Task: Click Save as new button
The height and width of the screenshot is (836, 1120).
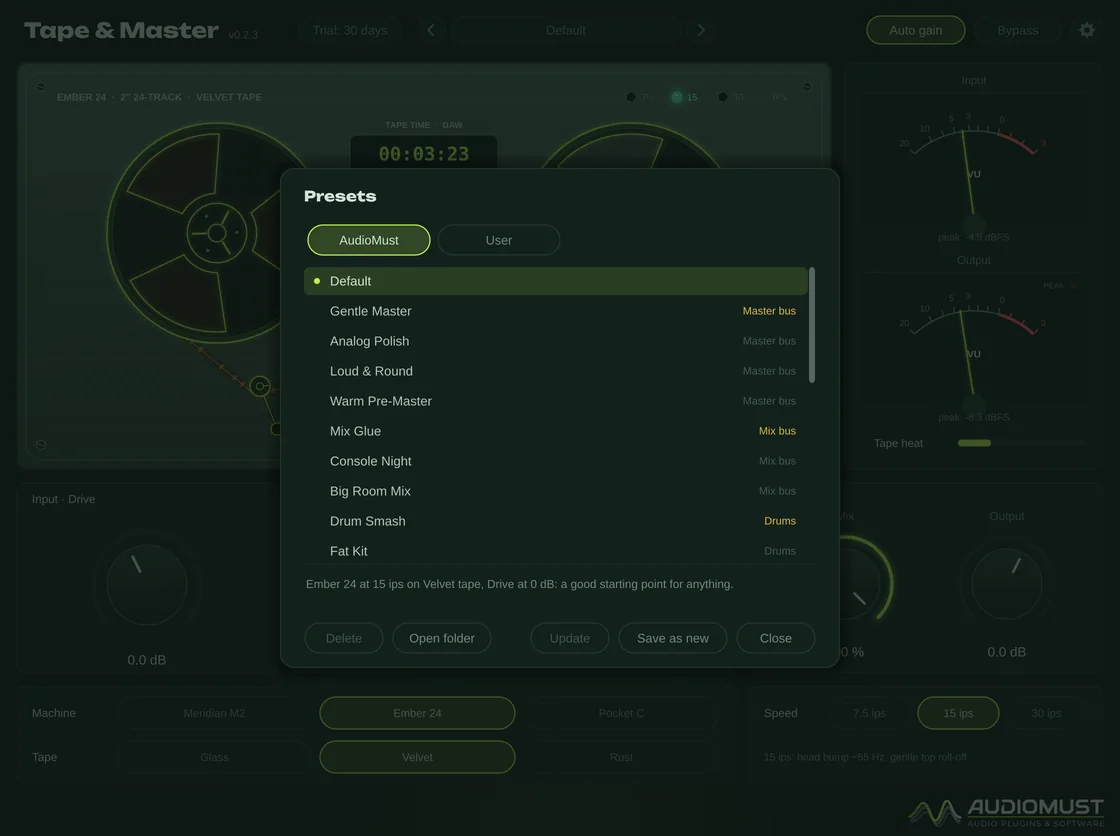Action: coord(673,638)
